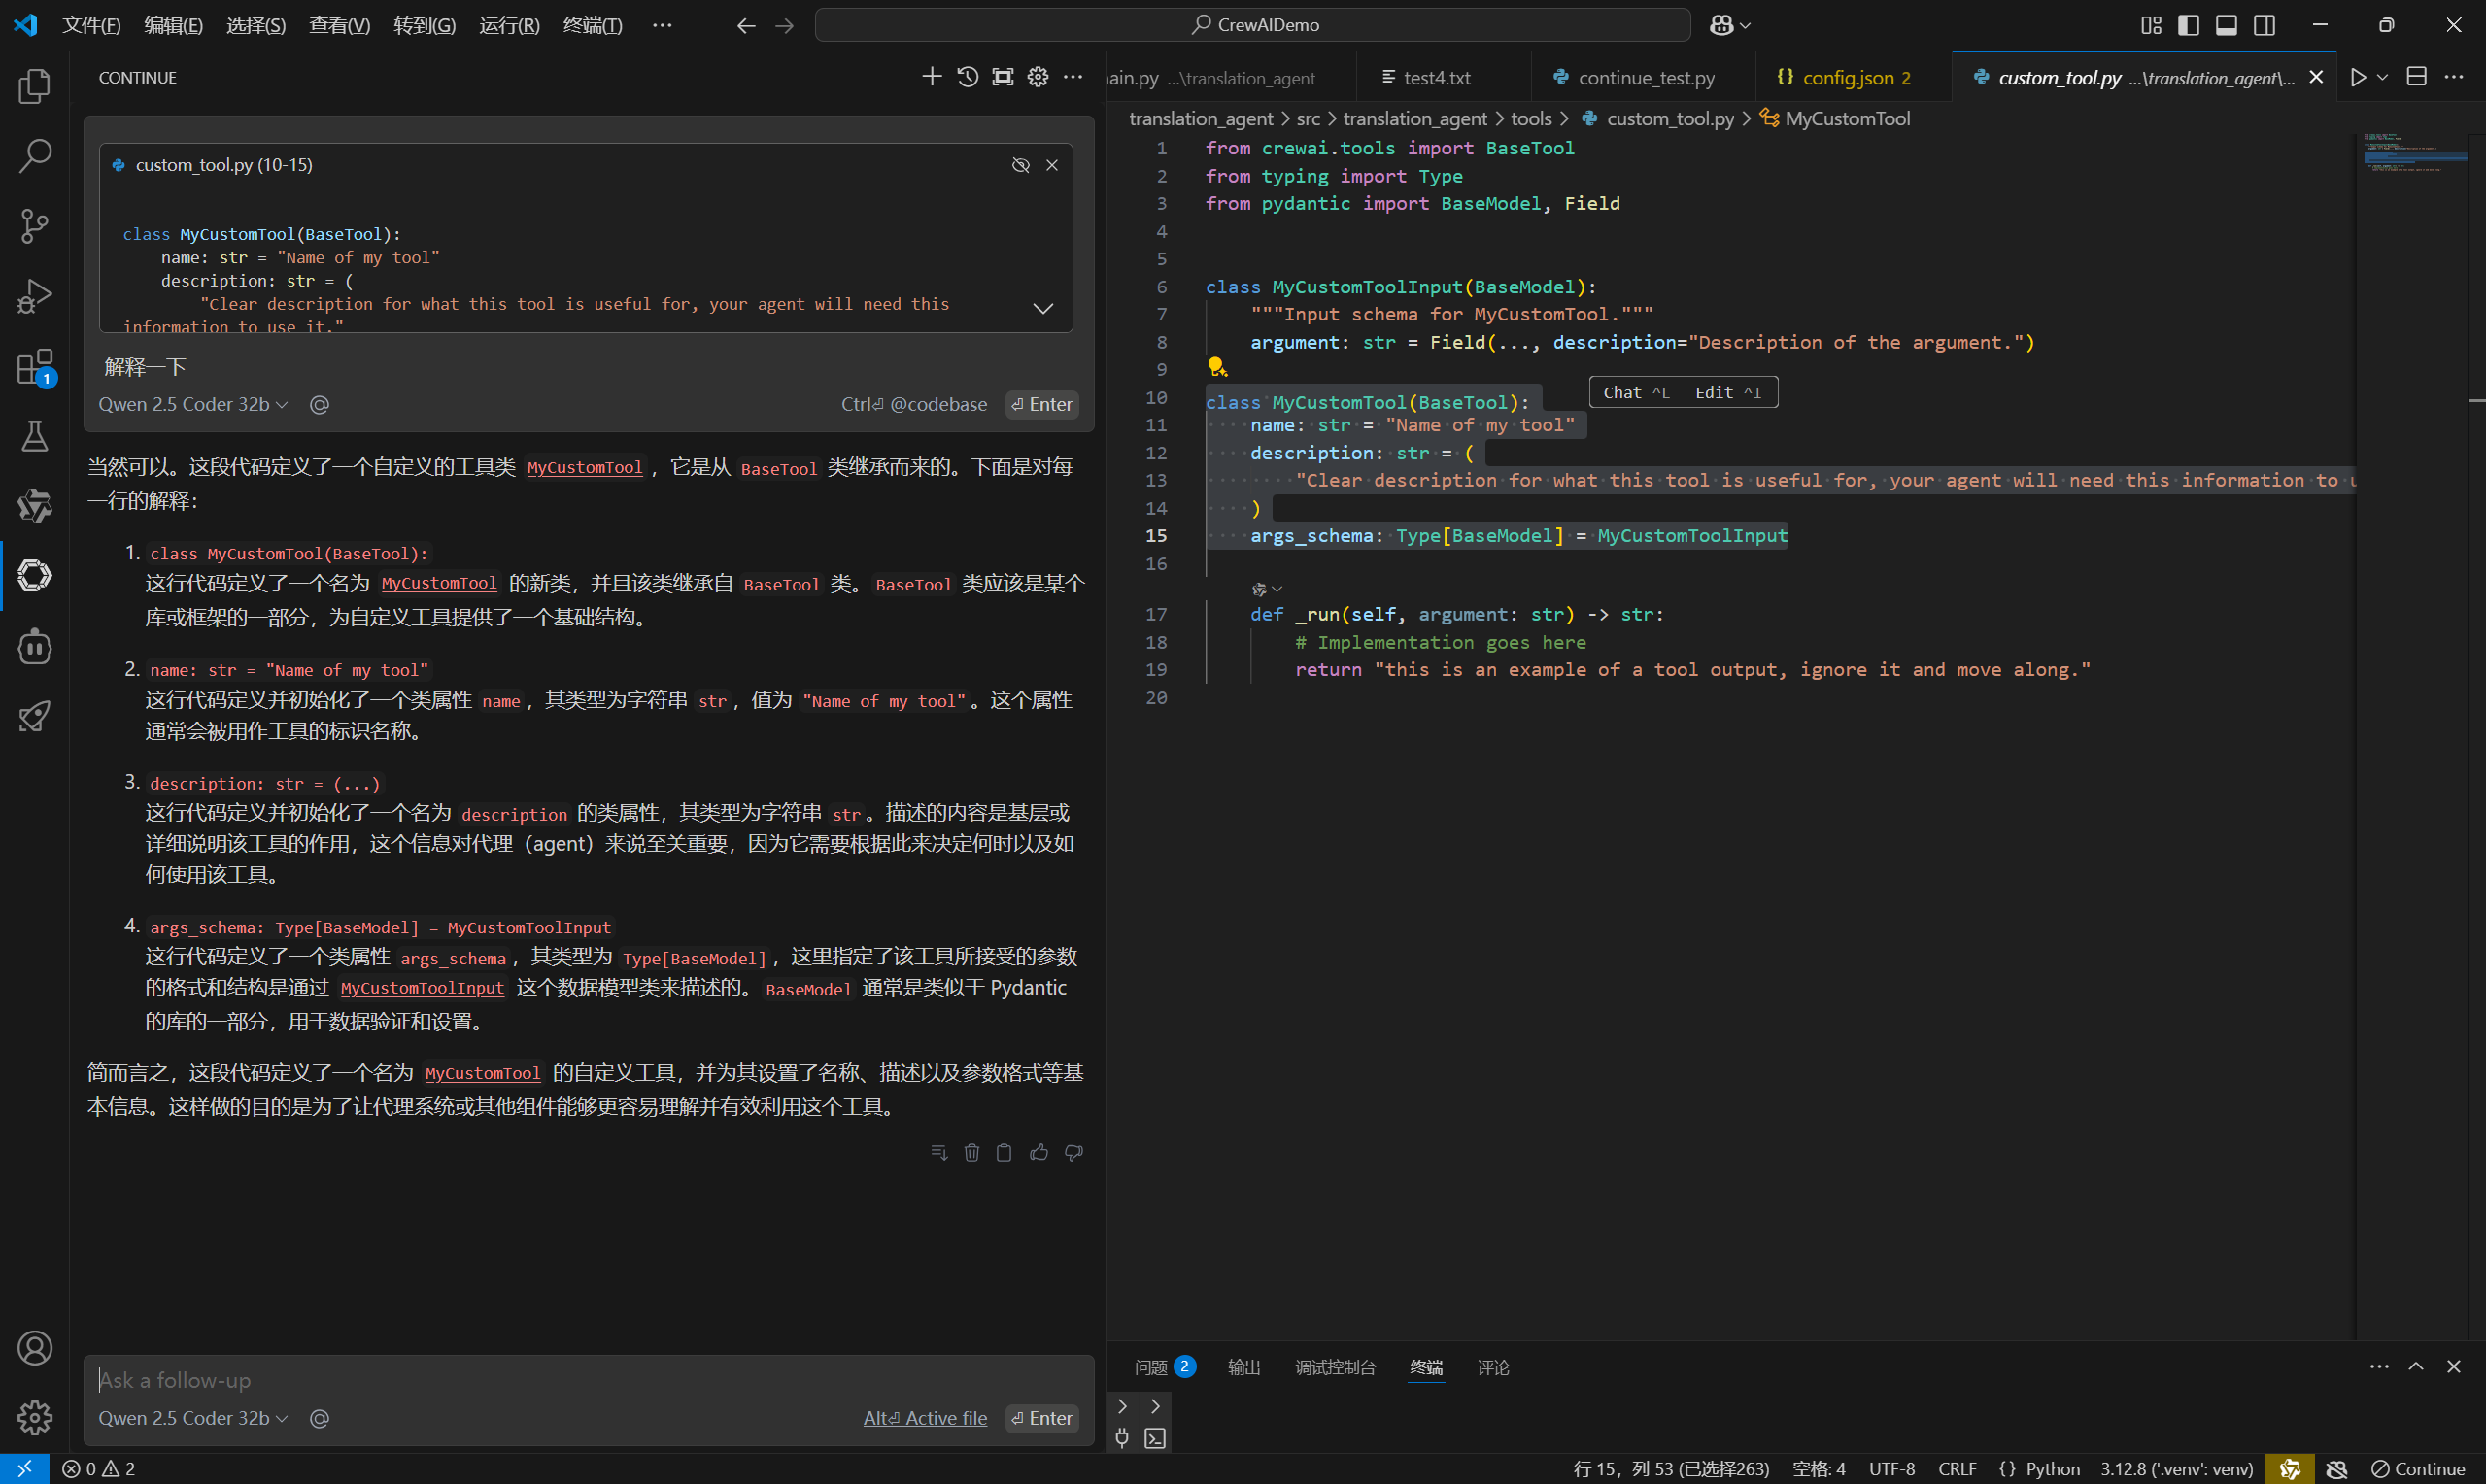2486x1484 pixels.
Task: Switch to the test4.txt editor tab
Action: tap(1436, 77)
